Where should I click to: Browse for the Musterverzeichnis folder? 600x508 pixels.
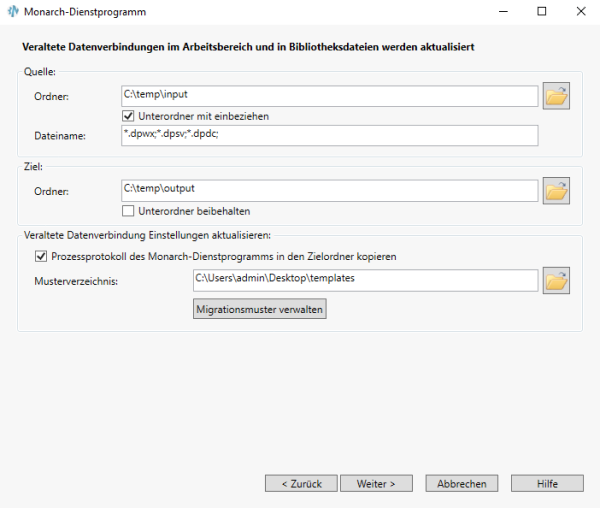coord(557,280)
